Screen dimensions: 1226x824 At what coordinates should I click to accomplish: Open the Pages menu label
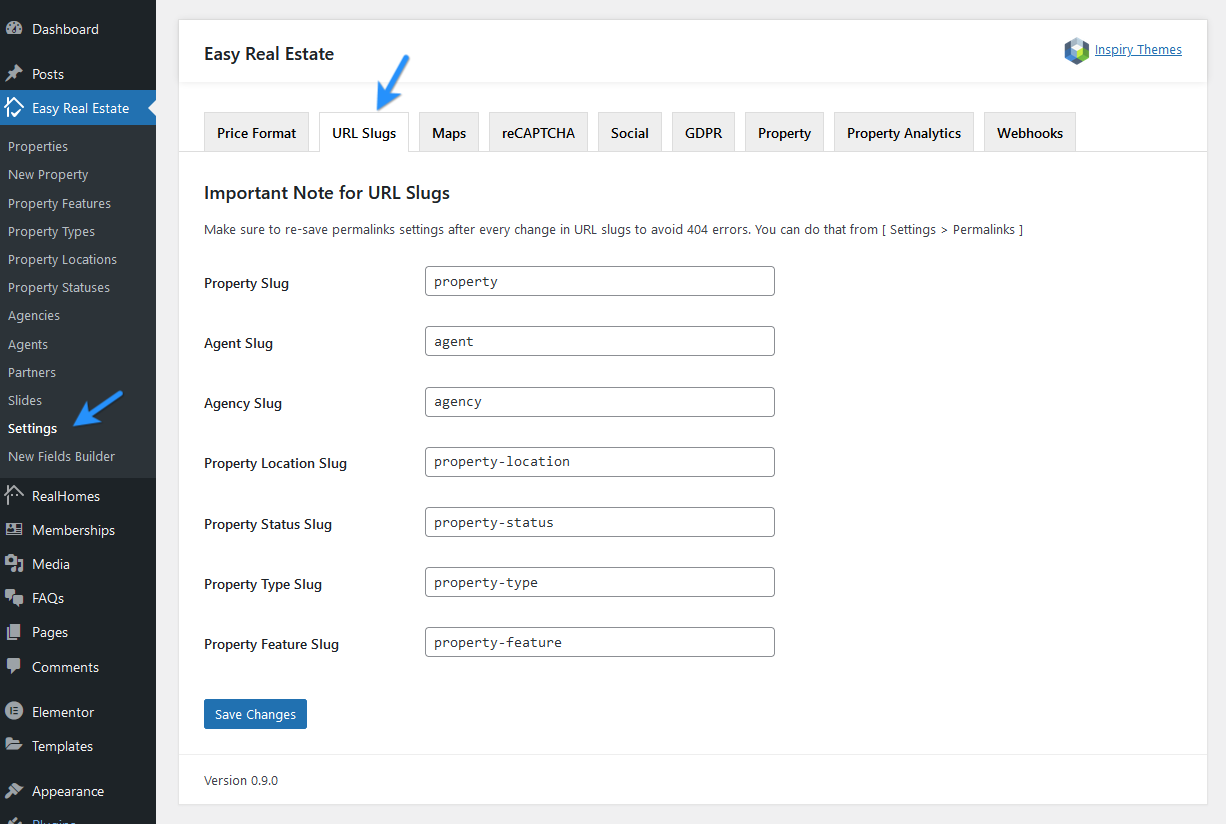(50, 632)
